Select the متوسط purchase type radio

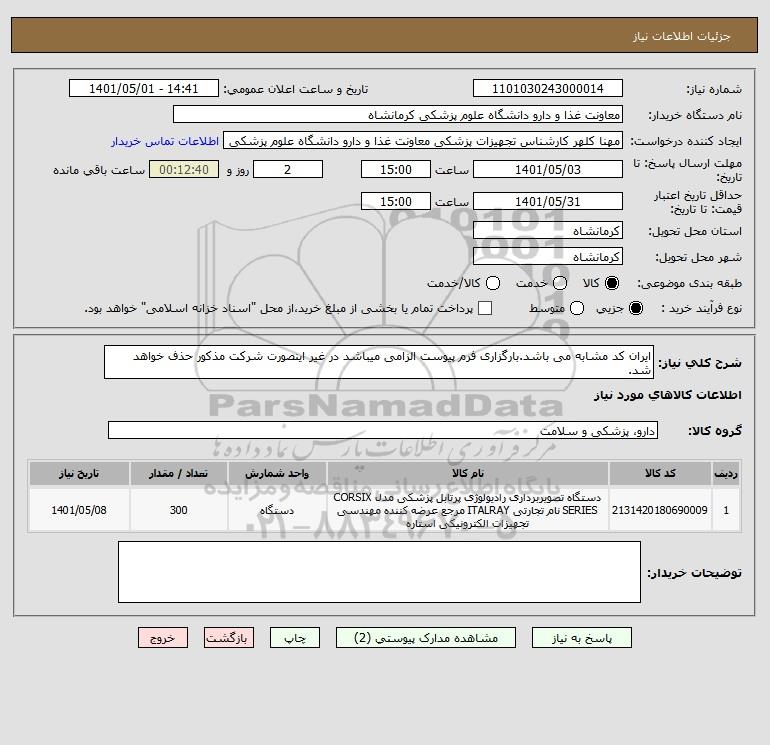point(577,308)
